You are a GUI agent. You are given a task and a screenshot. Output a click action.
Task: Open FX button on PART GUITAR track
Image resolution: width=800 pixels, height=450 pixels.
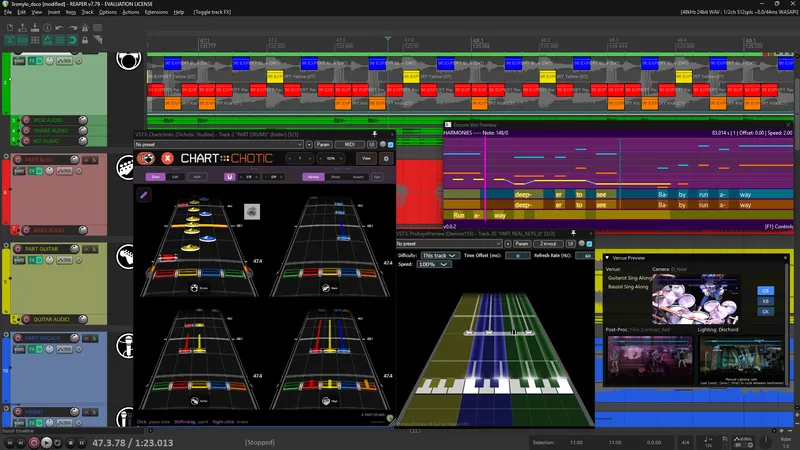pos(32,260)
